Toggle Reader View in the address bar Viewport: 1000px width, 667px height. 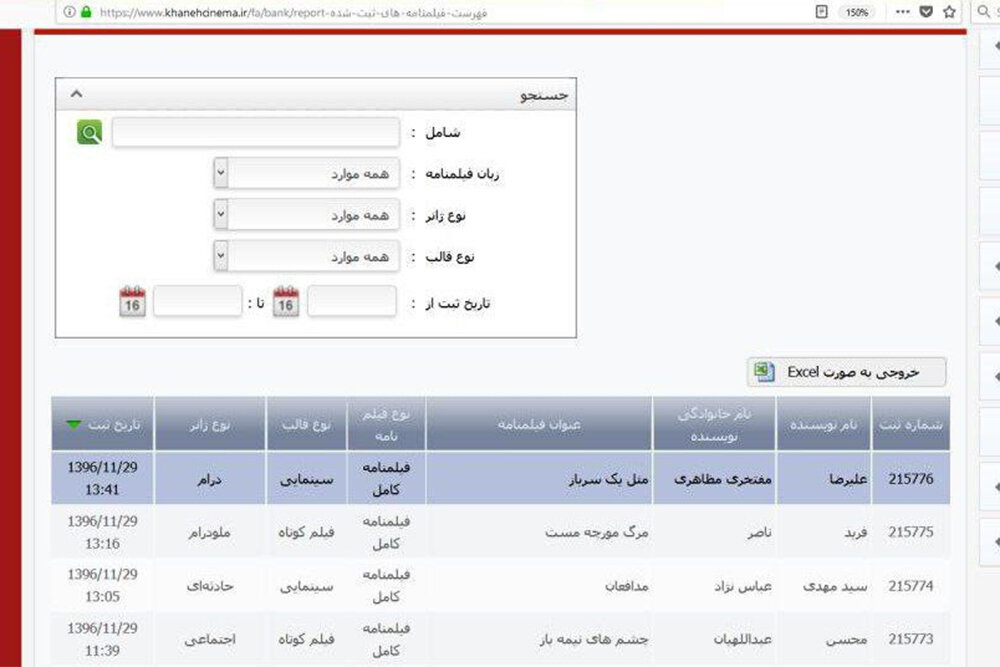(822, 12)
